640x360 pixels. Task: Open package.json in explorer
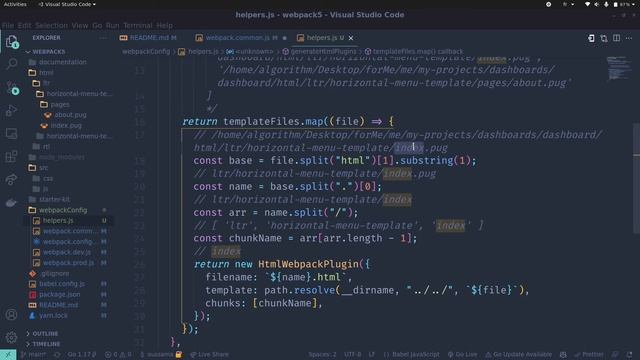(x=59, y=294)
